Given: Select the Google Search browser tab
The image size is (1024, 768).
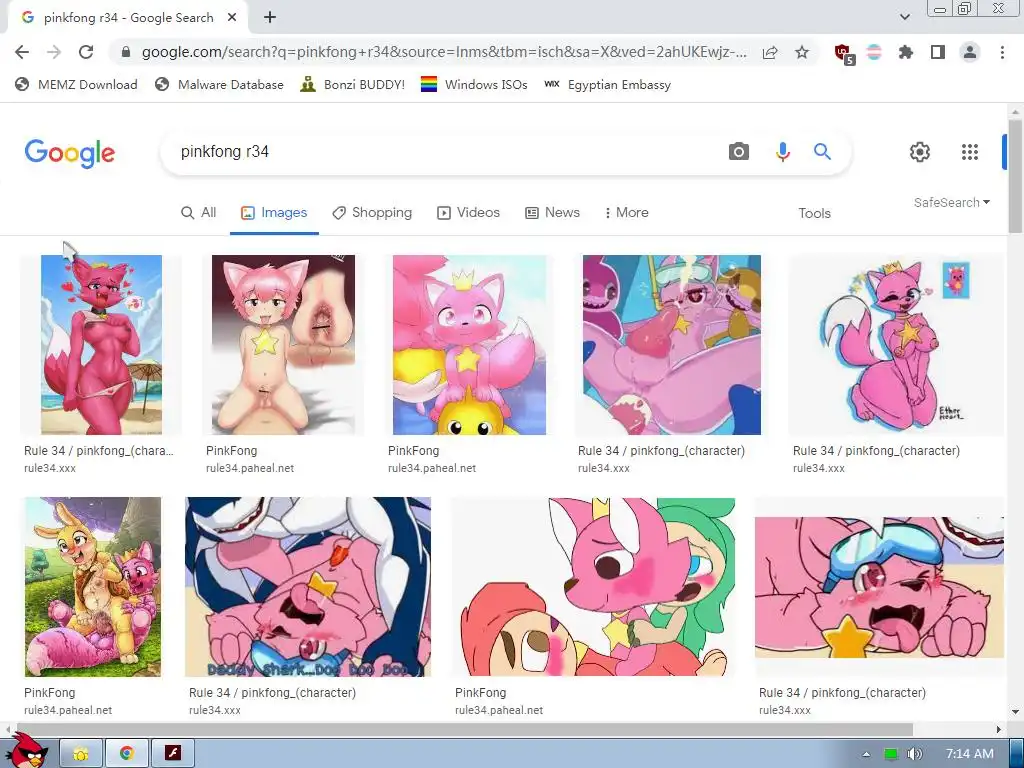Looking at the screenshot, I should pos(128,18).
